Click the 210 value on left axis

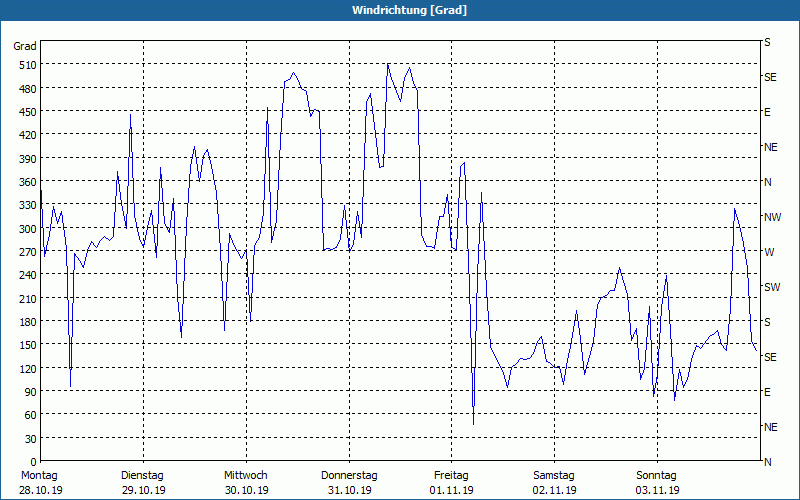28,298
